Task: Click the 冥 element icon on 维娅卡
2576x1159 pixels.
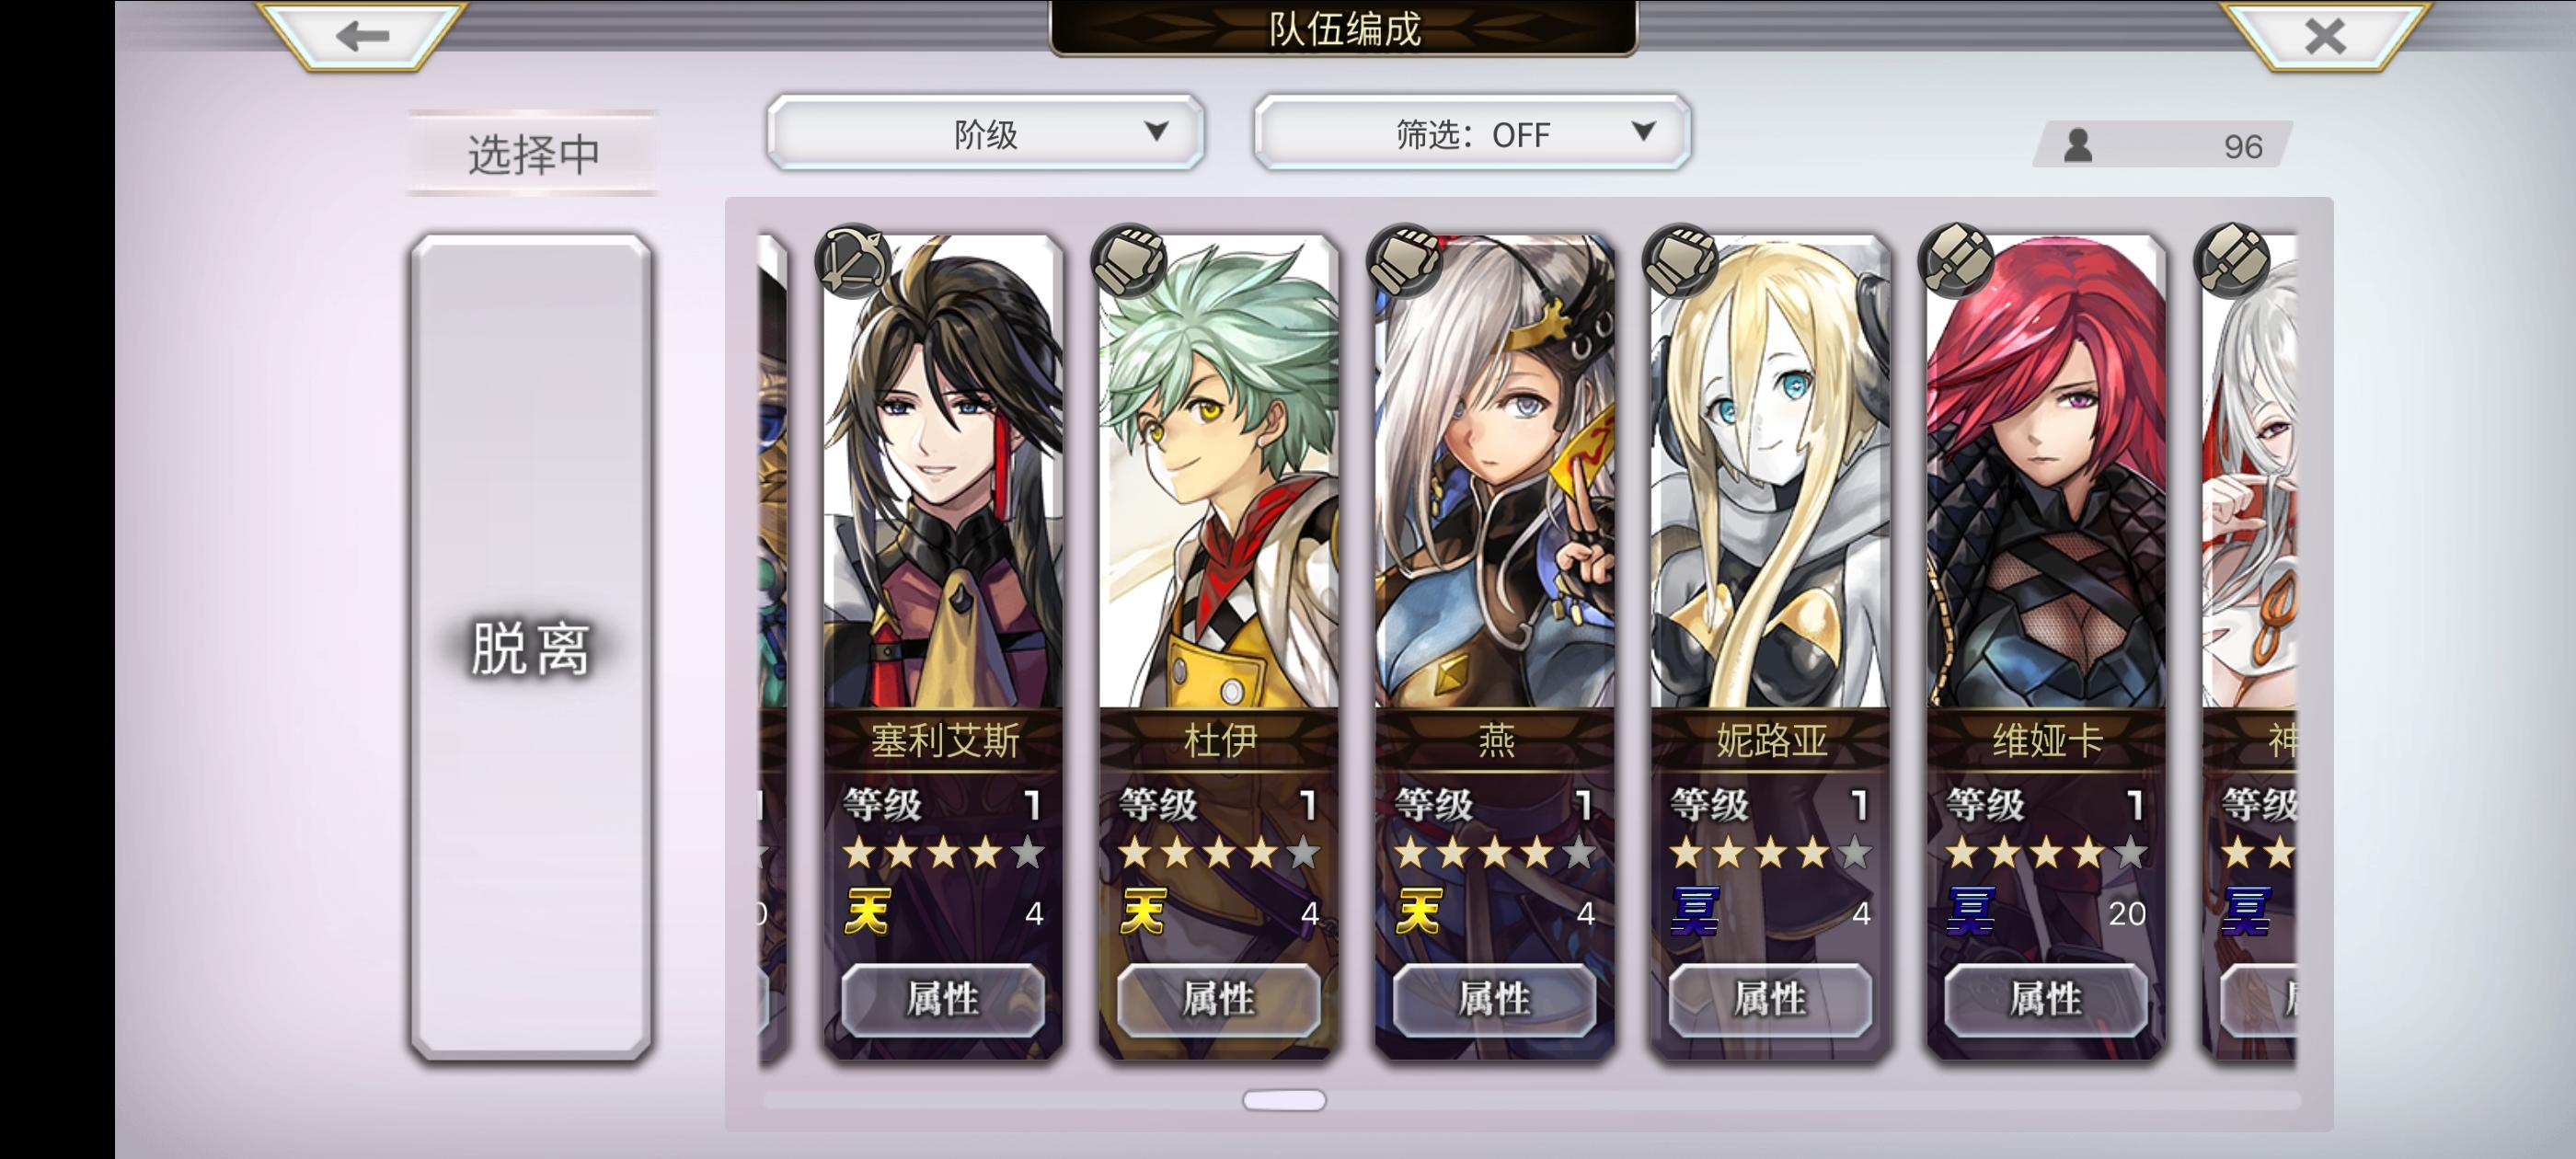Action: tap(1971, 911)
